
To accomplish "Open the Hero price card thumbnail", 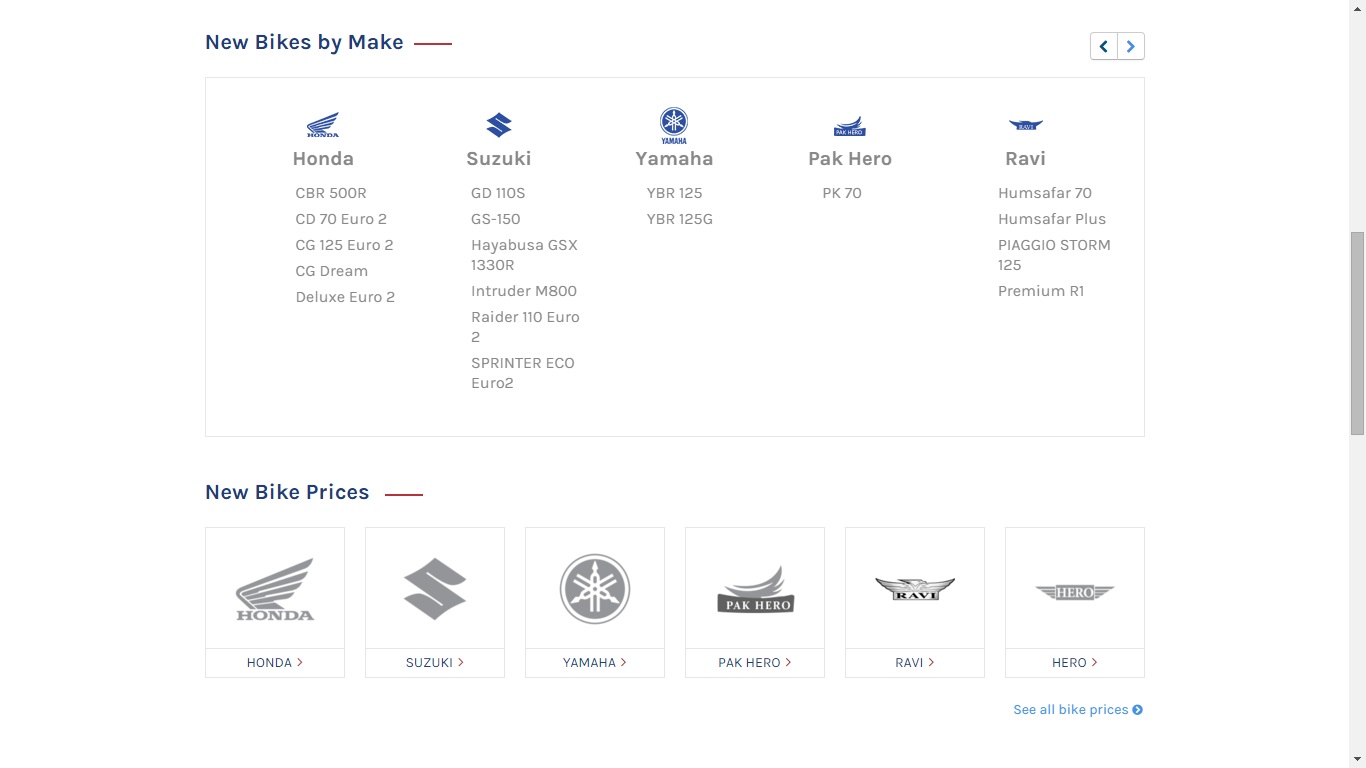I will [1075, 589].
